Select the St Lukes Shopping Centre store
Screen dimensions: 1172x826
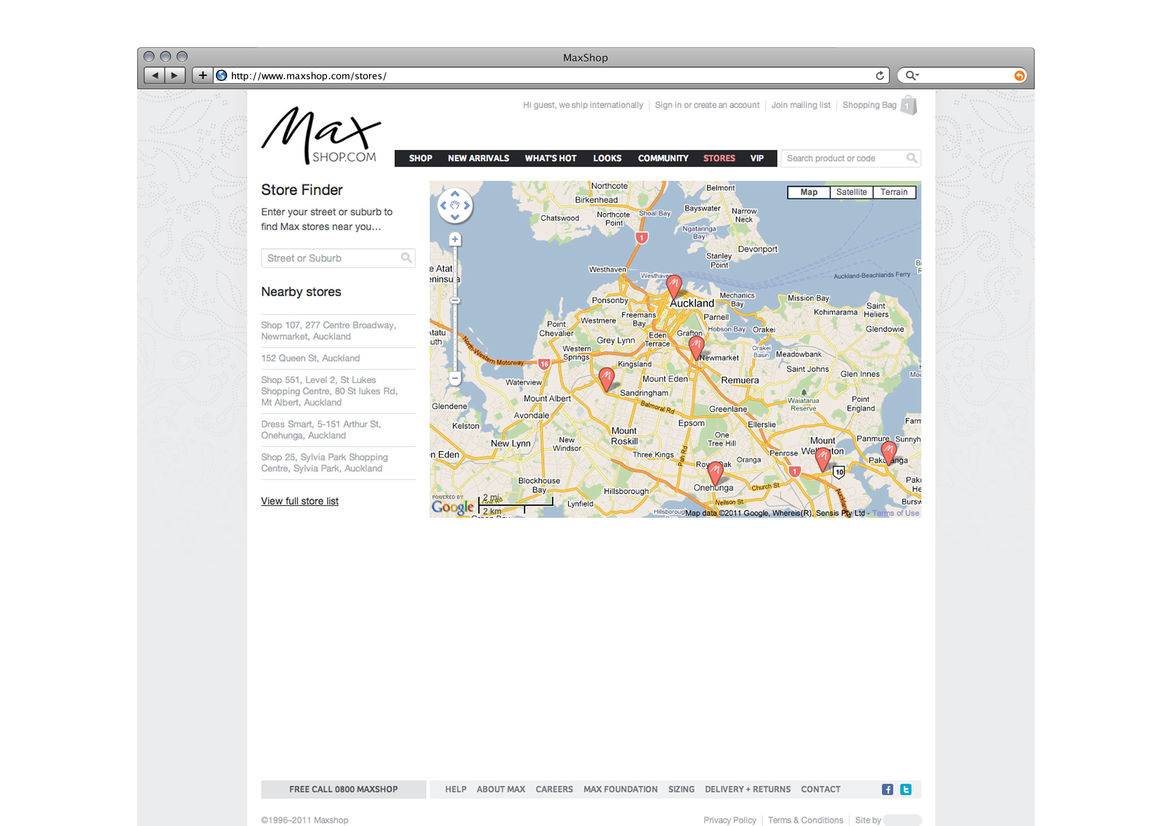point(330,391)
